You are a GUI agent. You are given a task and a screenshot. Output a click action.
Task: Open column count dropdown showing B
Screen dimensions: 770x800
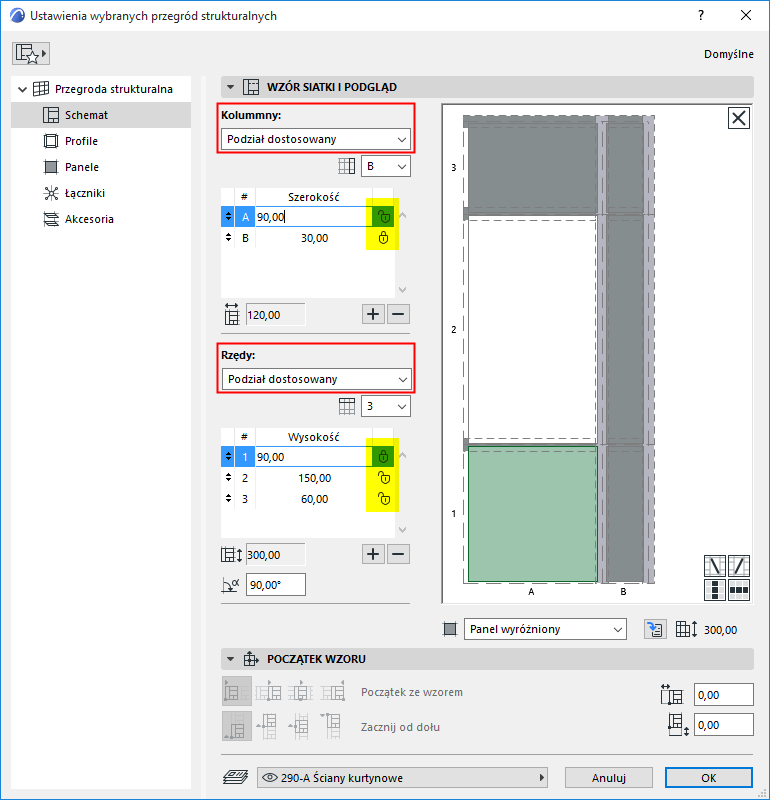(x=386, y=166)
